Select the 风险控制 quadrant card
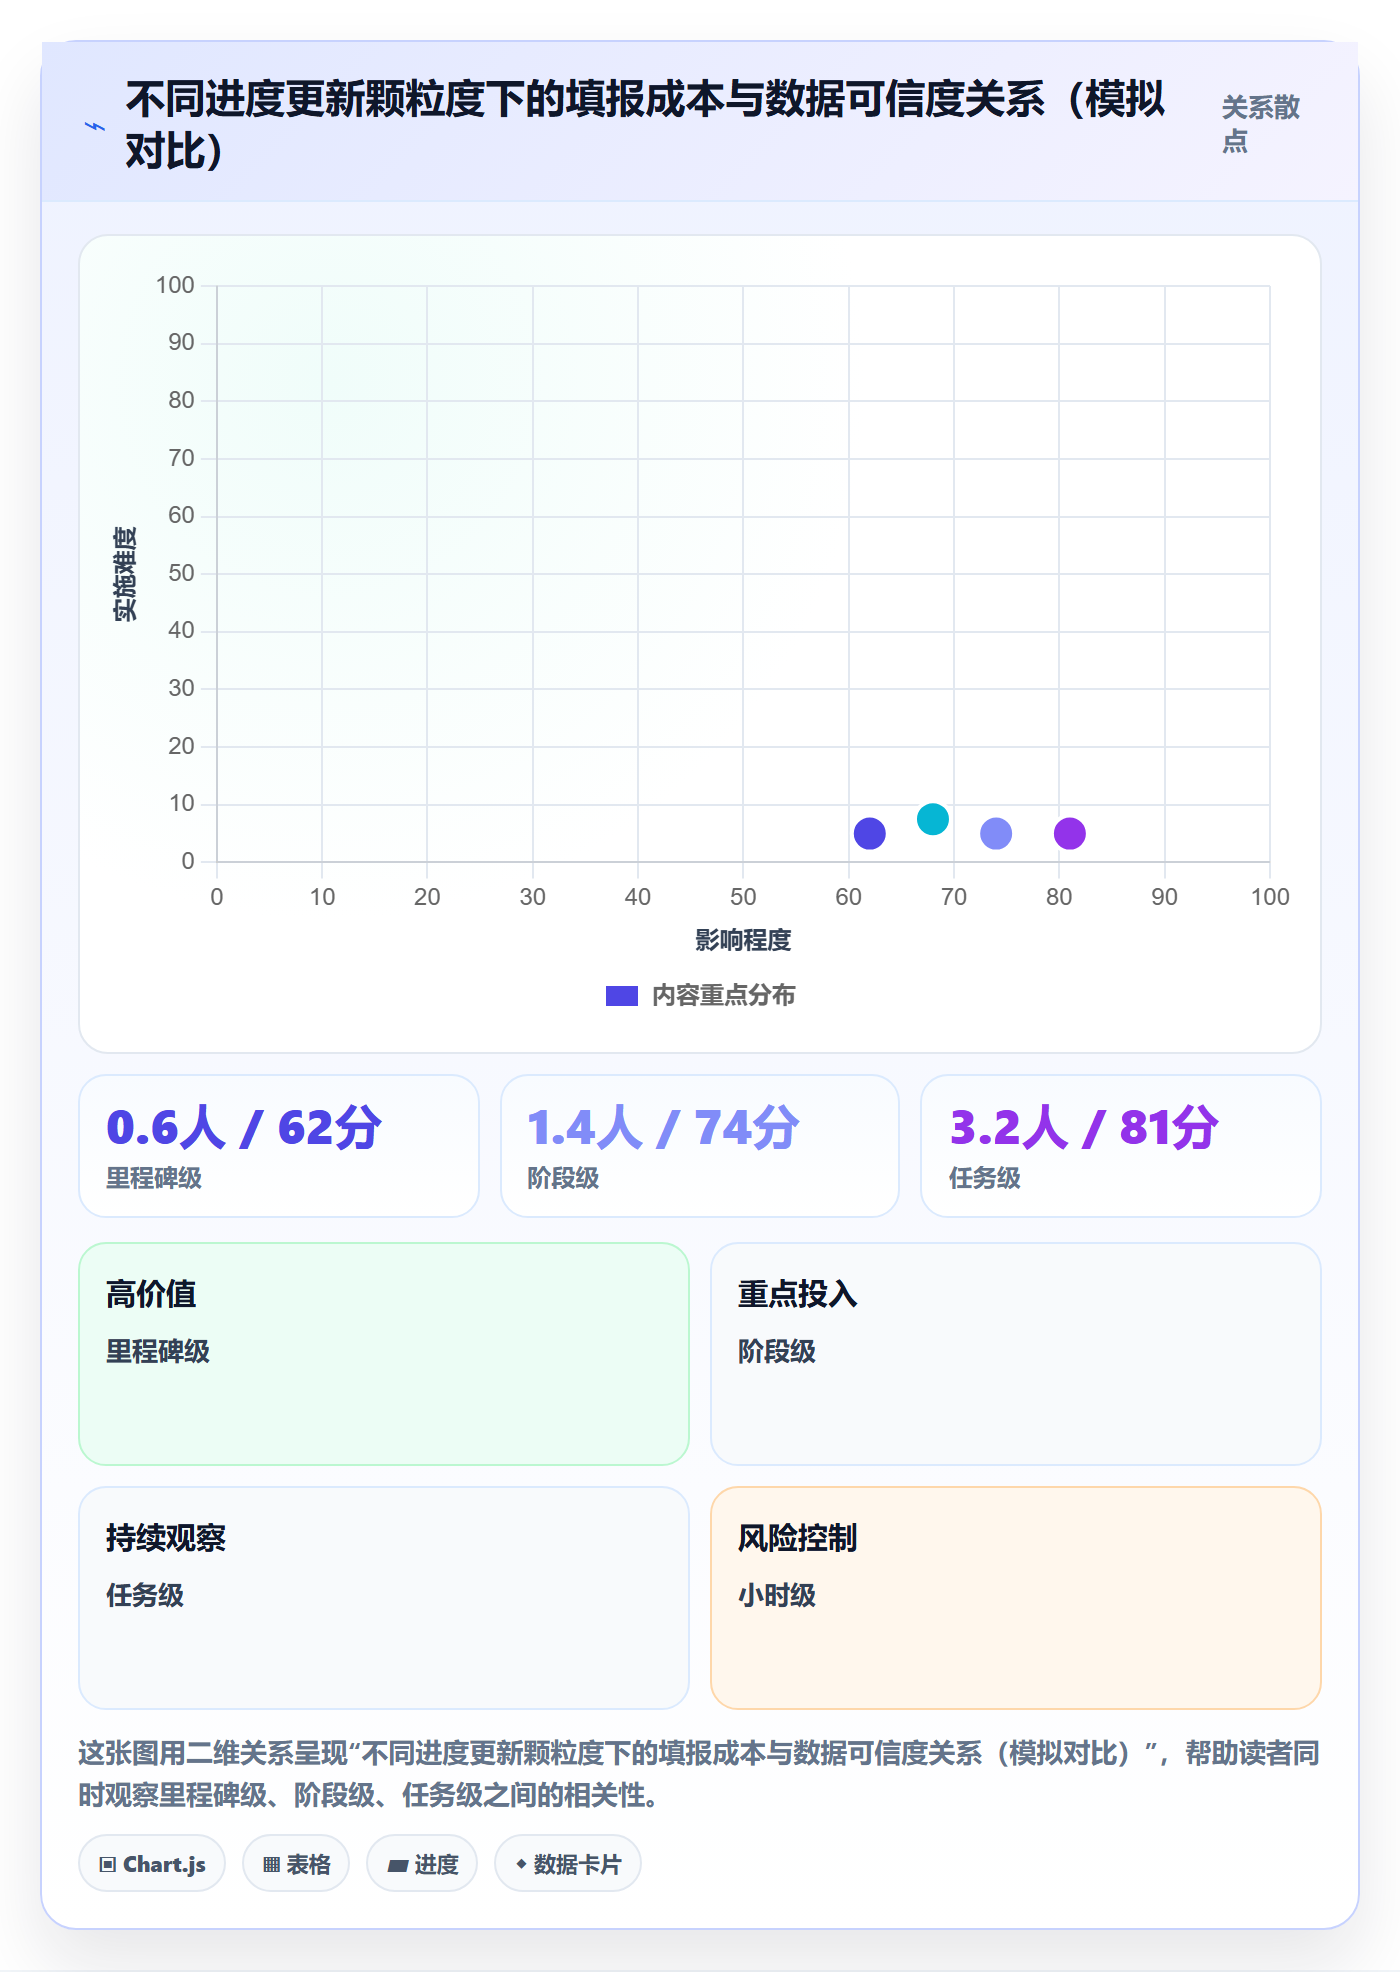1400x1972 pixels. pos(1016,1598)
